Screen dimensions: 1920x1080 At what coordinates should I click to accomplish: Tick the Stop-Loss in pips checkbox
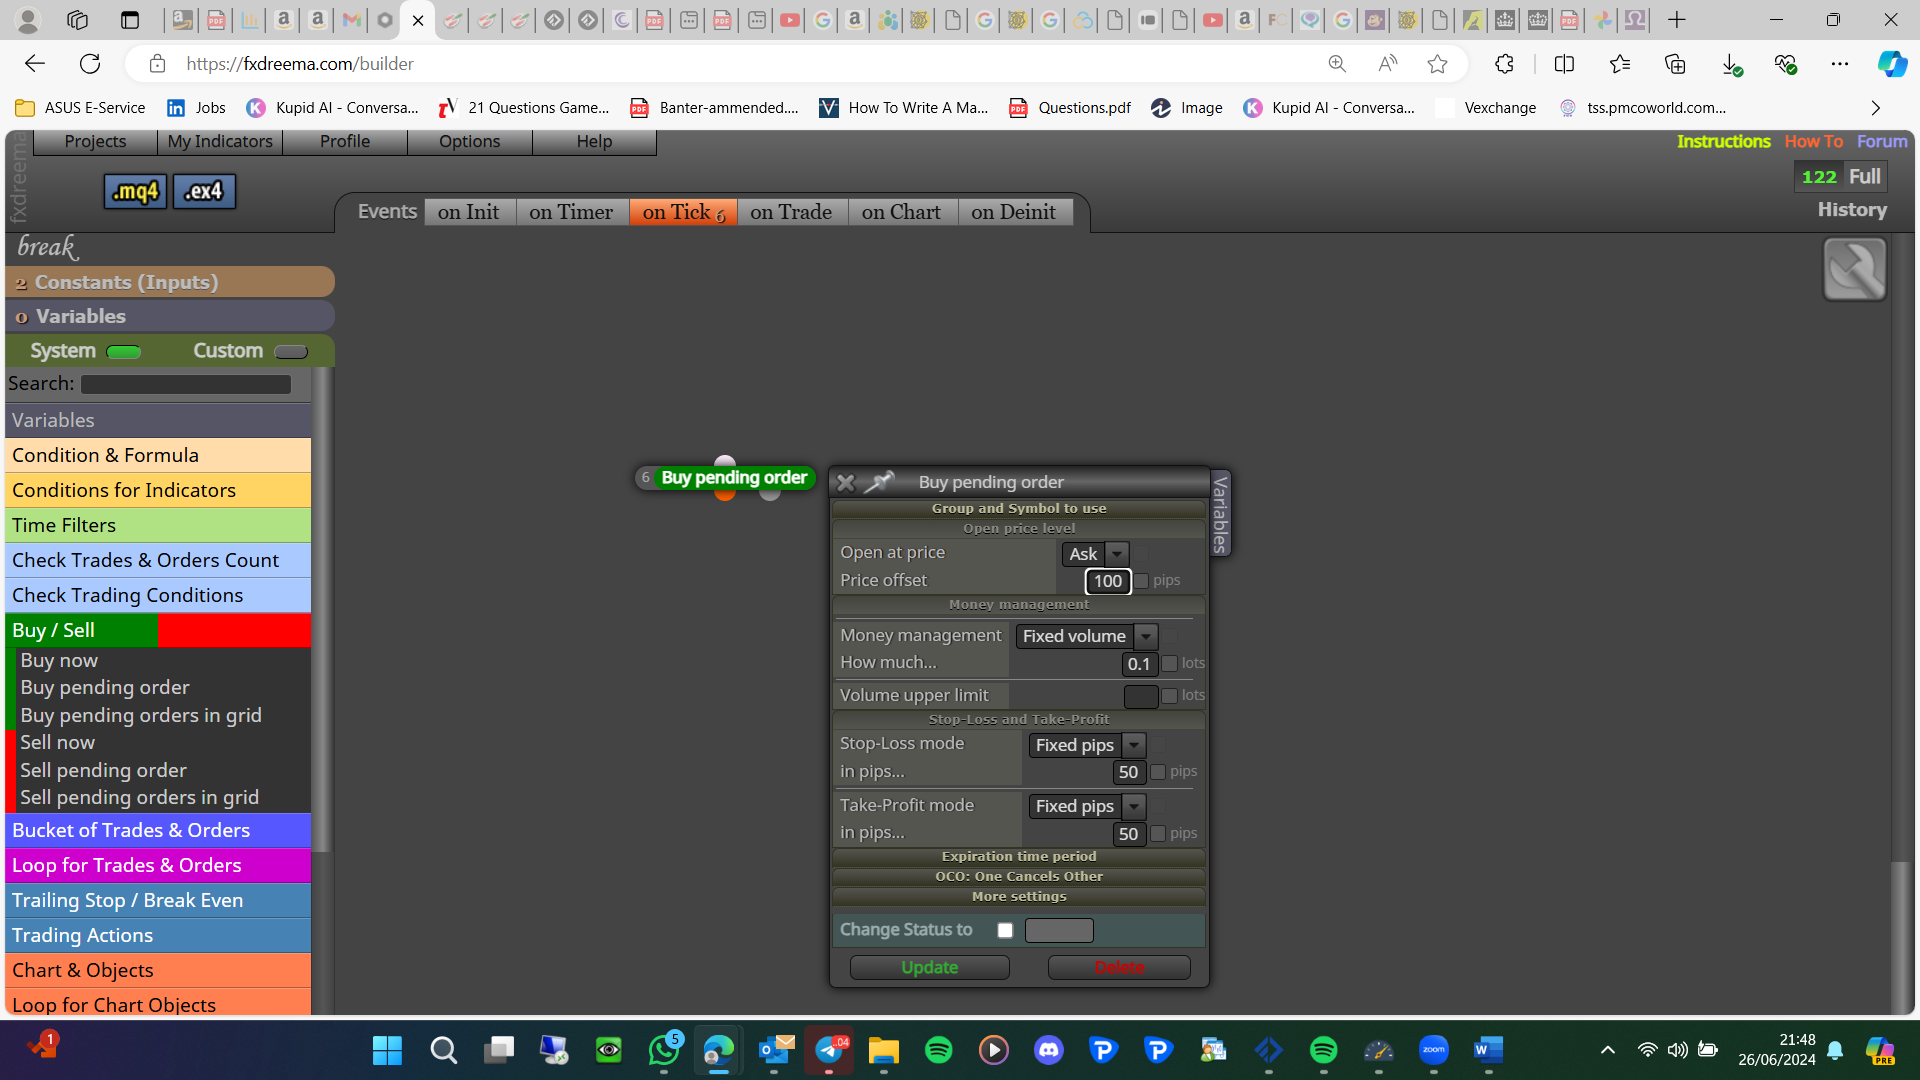click(x=1158, y=772)
